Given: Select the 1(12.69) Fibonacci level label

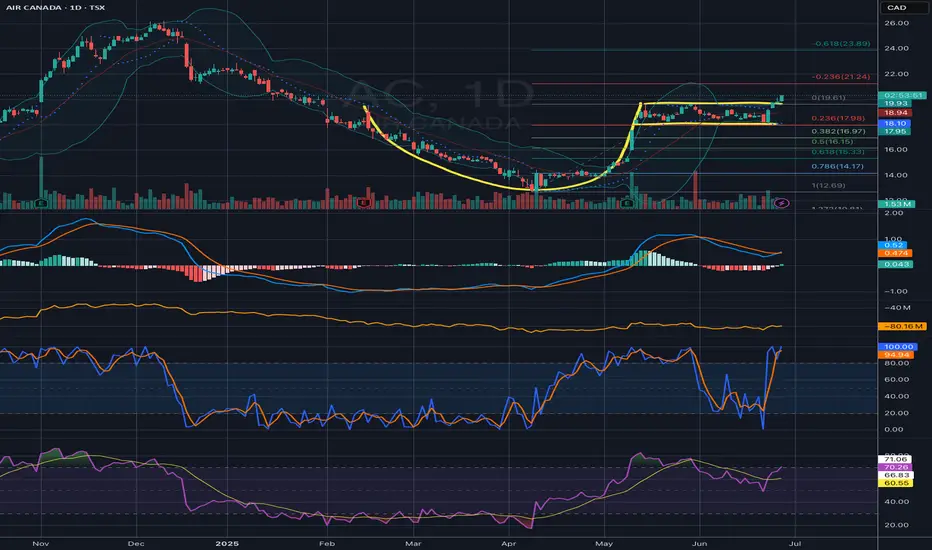Looking at the screenshot, I should (828, 186).
